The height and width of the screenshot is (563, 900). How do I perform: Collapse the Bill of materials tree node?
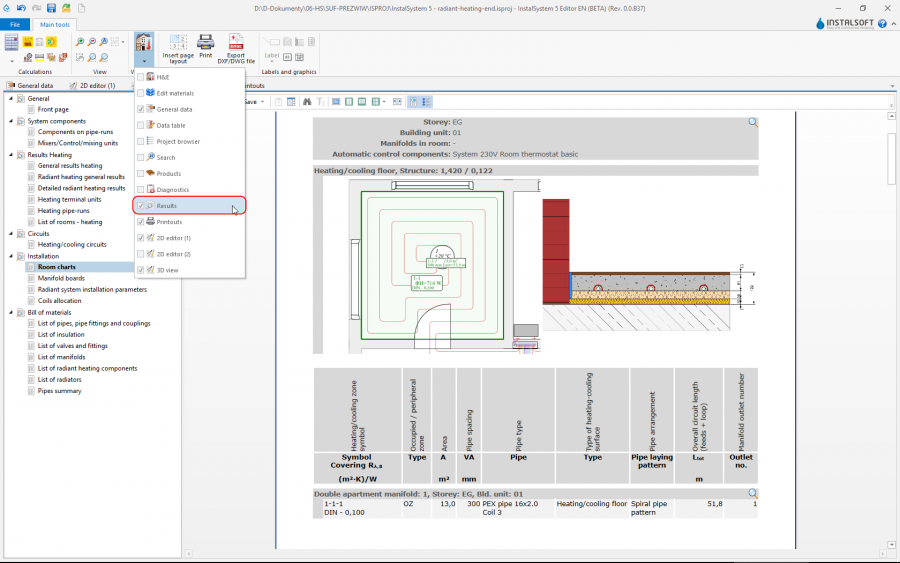click(x=10, y=312)
